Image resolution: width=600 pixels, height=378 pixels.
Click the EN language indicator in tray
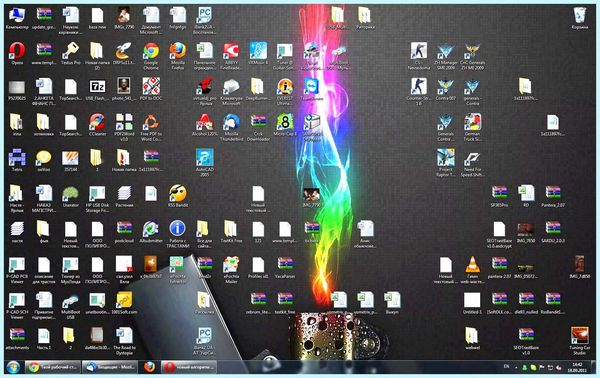[x=506, y=367]
